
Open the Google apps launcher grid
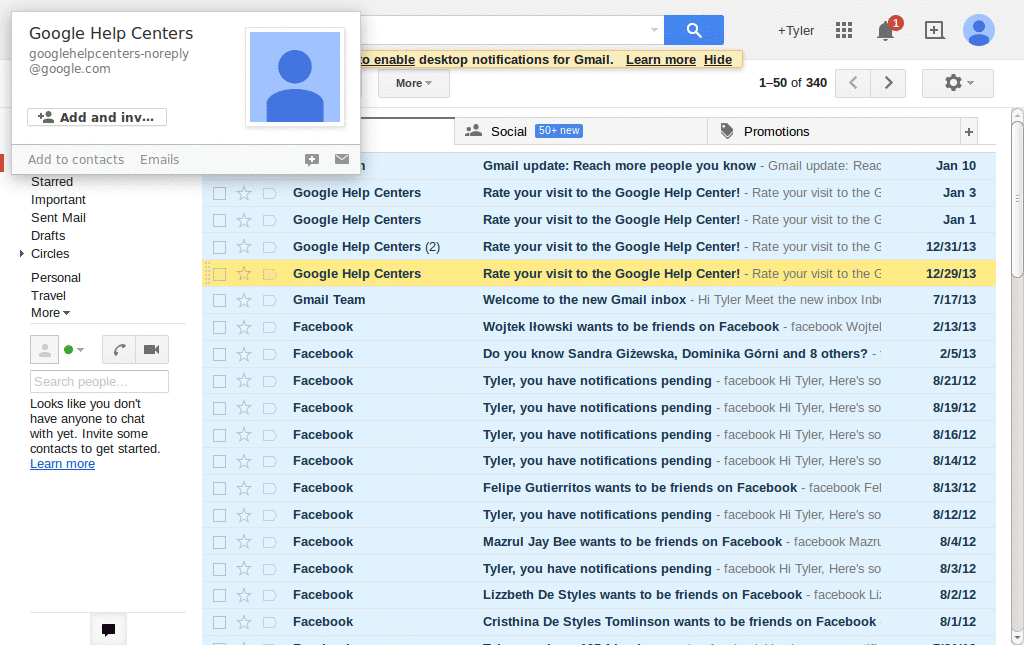843,30
